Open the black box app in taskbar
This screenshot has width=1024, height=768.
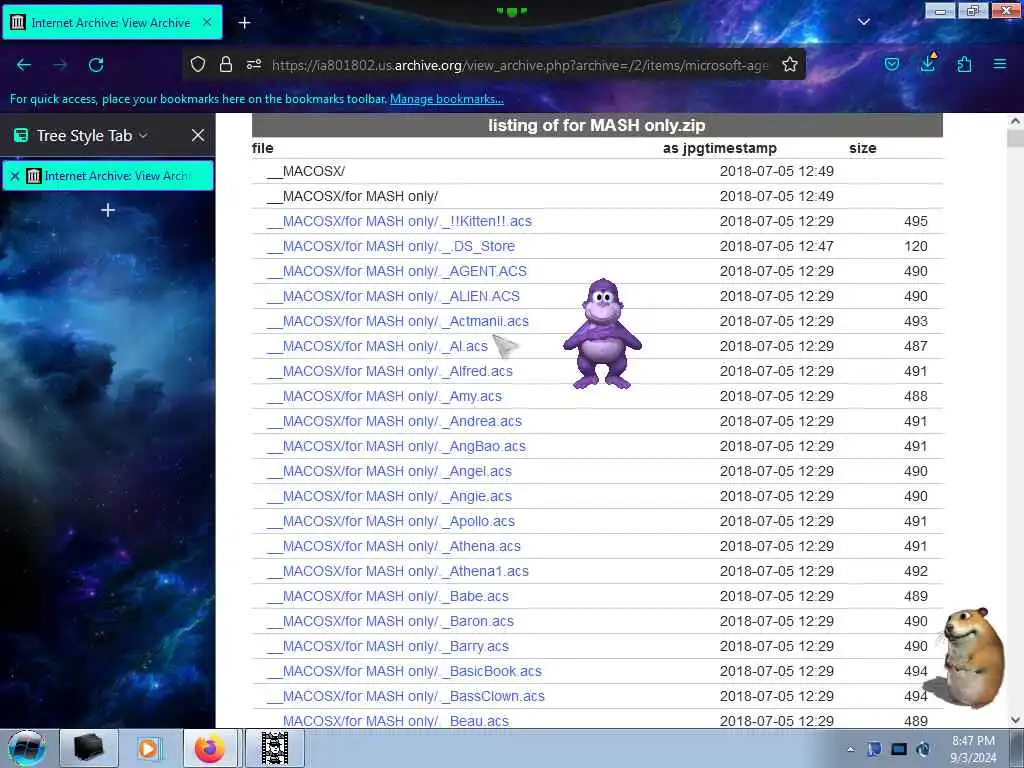click(x=89, y=748)
